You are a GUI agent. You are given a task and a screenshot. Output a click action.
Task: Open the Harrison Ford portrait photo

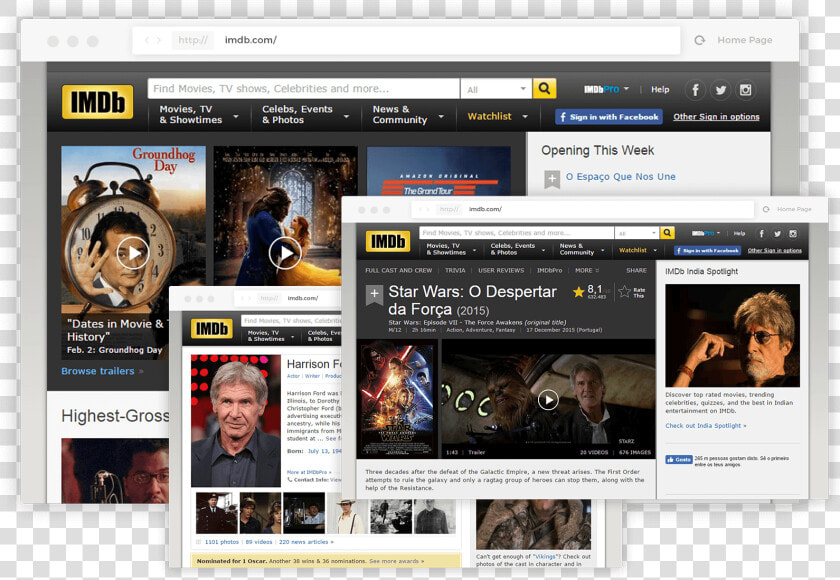[235, 420]
